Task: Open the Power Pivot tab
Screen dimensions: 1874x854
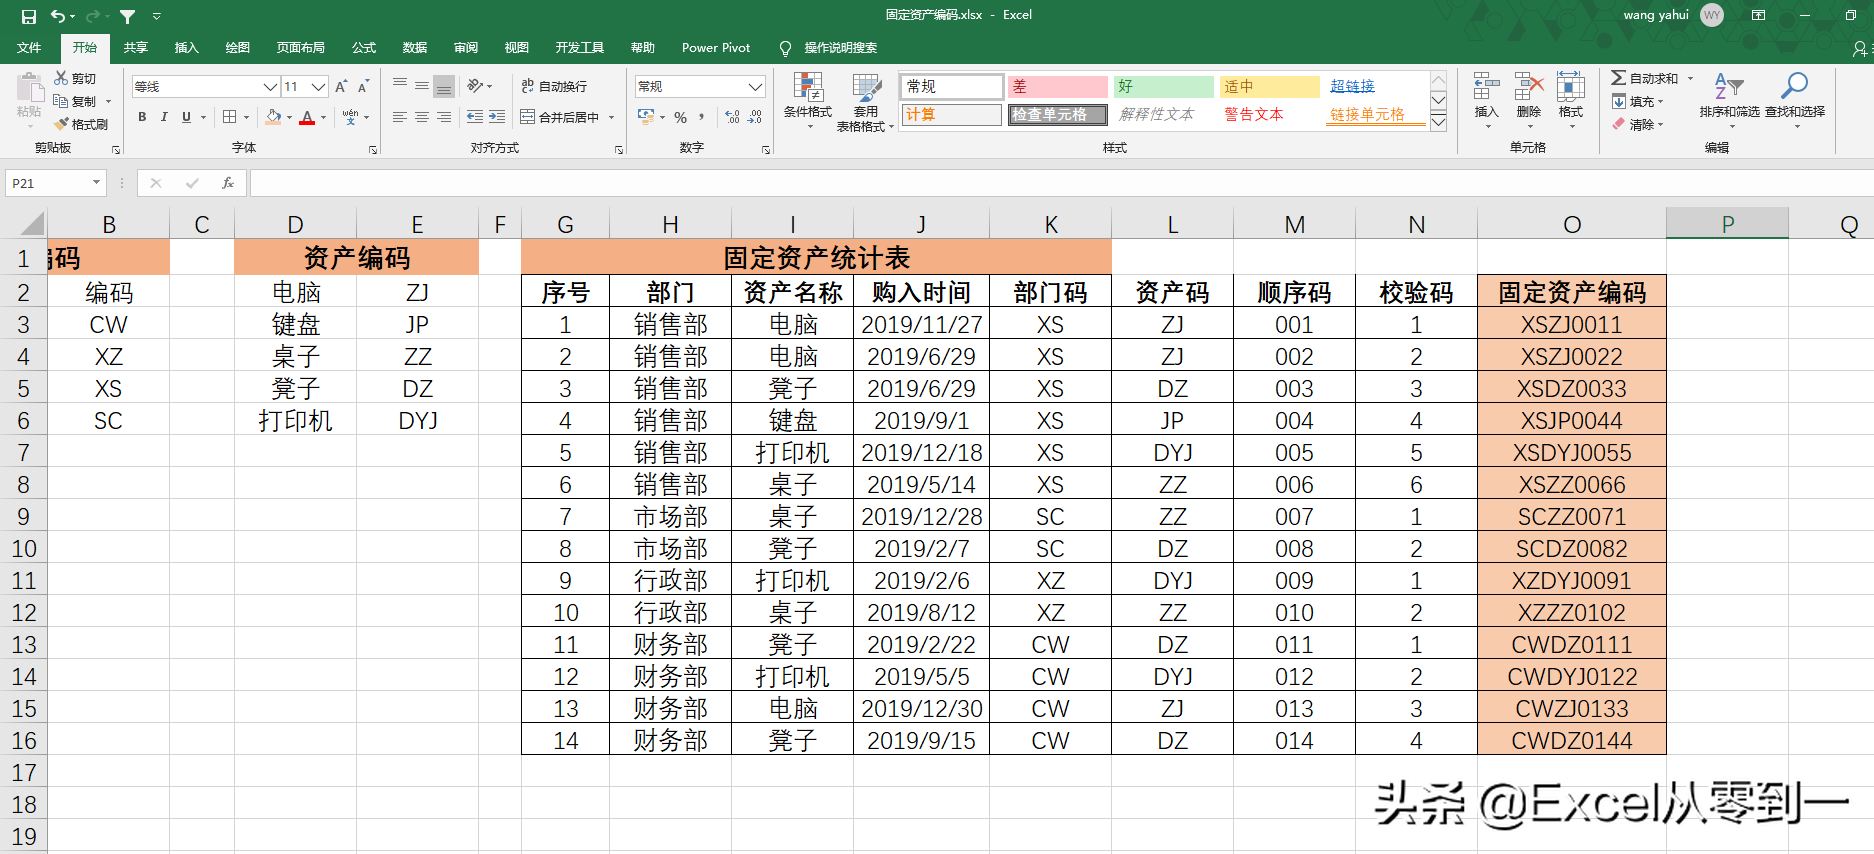Action: pos(716,47)
